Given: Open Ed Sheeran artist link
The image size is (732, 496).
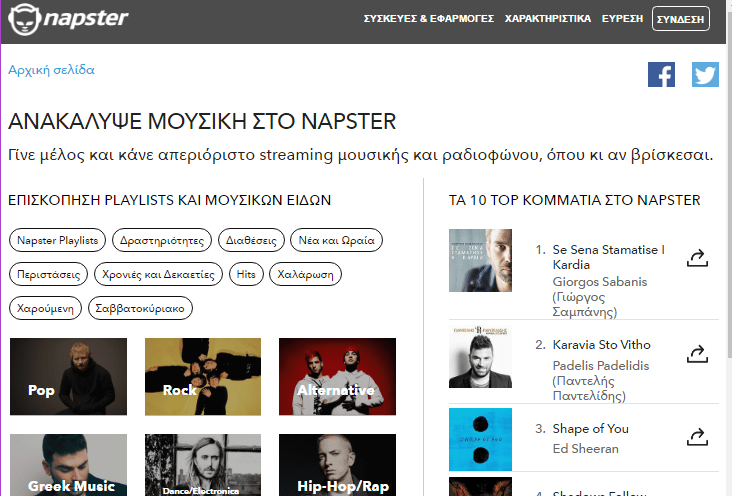Looking at the screenshot, I should (585, 449).
